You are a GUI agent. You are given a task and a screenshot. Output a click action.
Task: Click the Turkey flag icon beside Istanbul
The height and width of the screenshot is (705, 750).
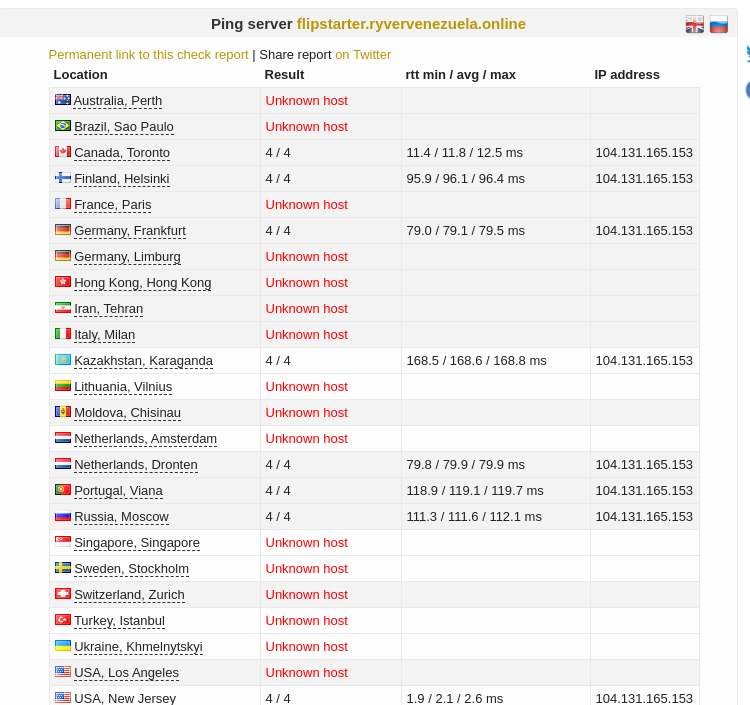[63, 619]
